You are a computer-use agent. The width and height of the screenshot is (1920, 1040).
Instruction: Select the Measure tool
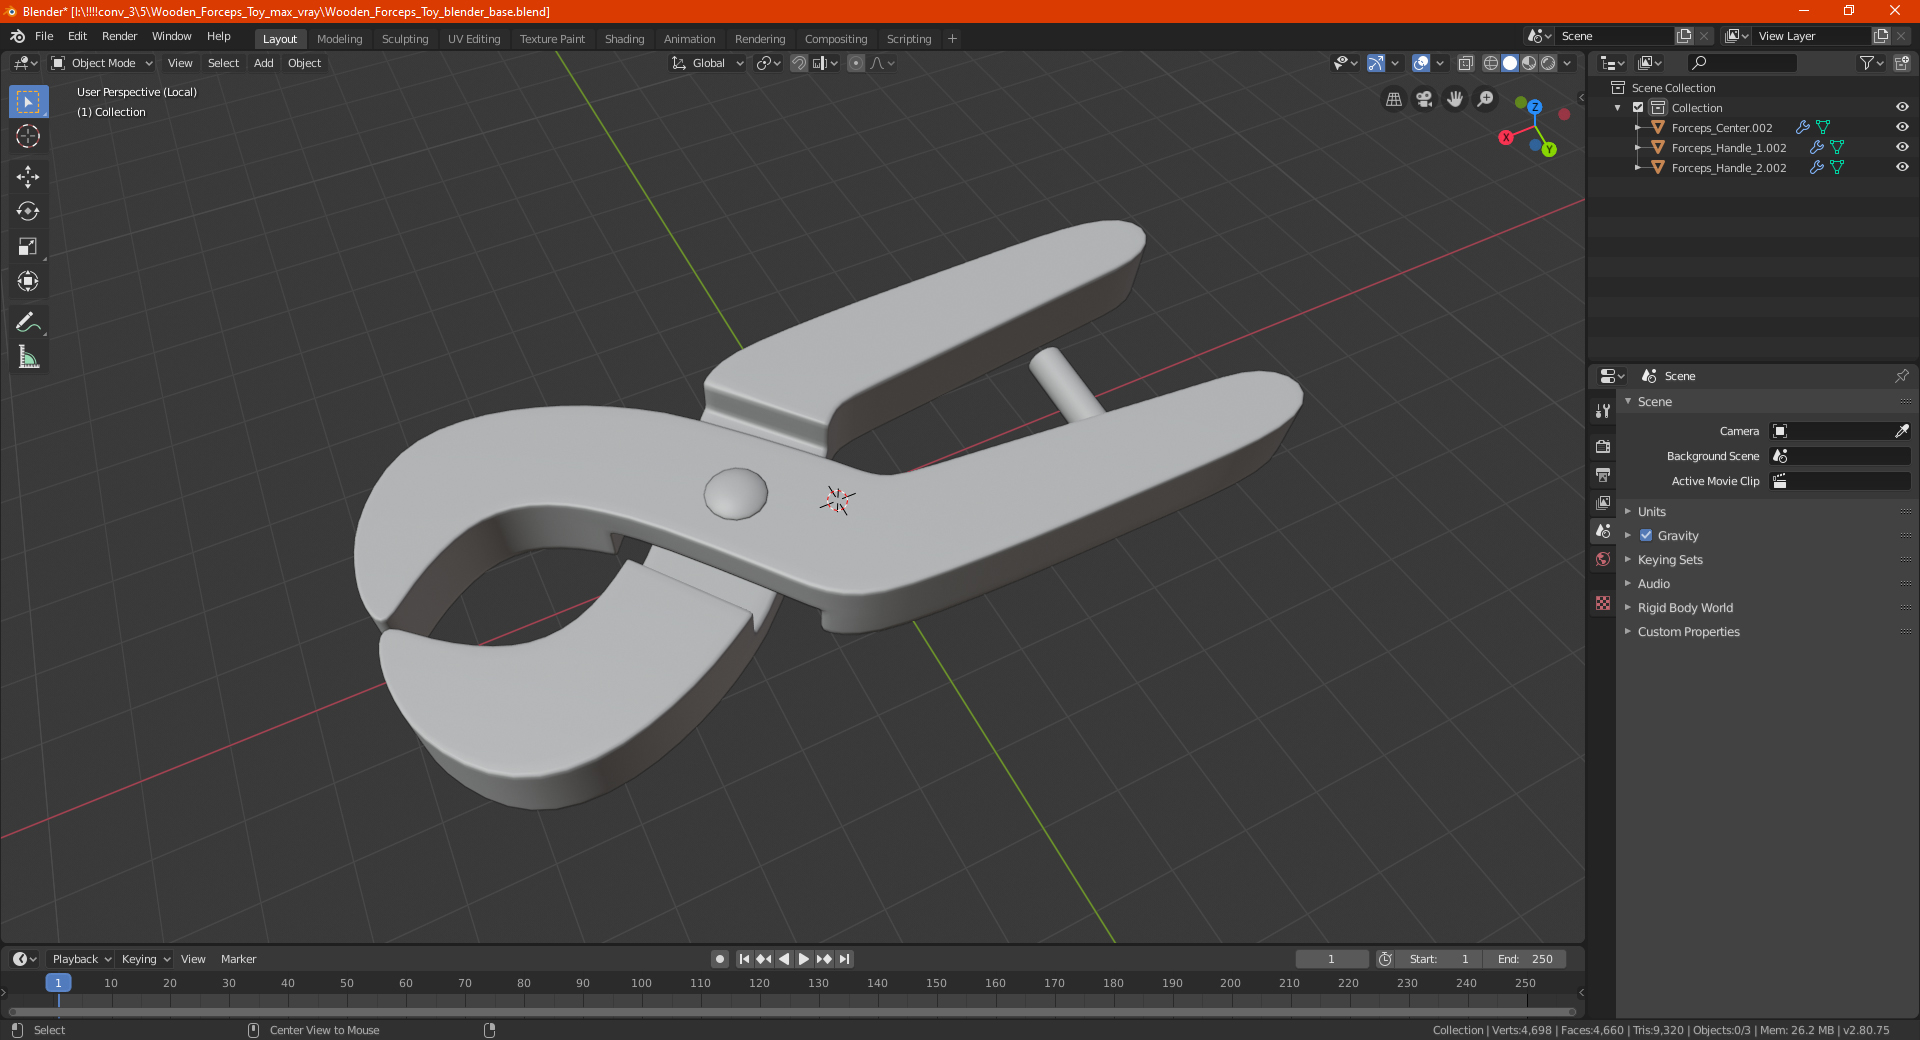pyautogui.click(x=28, y=357)
